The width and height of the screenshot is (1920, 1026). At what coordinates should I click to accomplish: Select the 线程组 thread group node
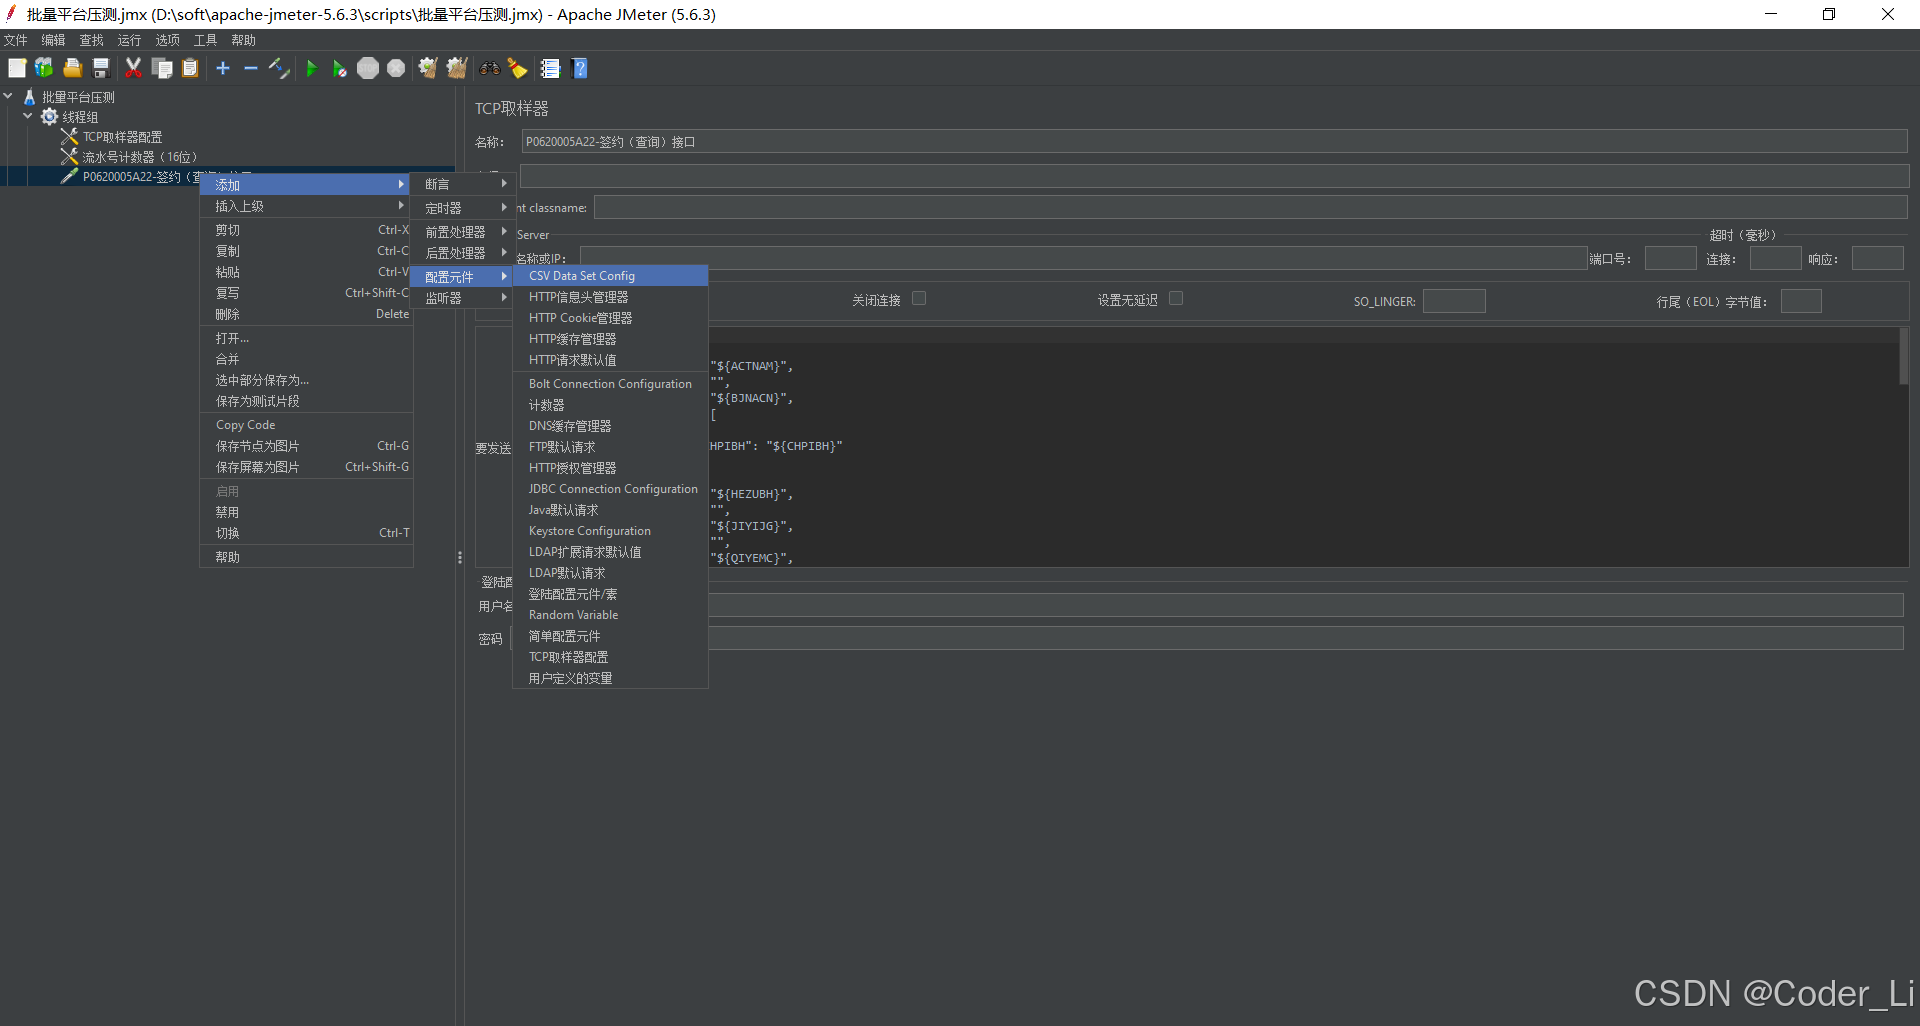coord(80,117)
